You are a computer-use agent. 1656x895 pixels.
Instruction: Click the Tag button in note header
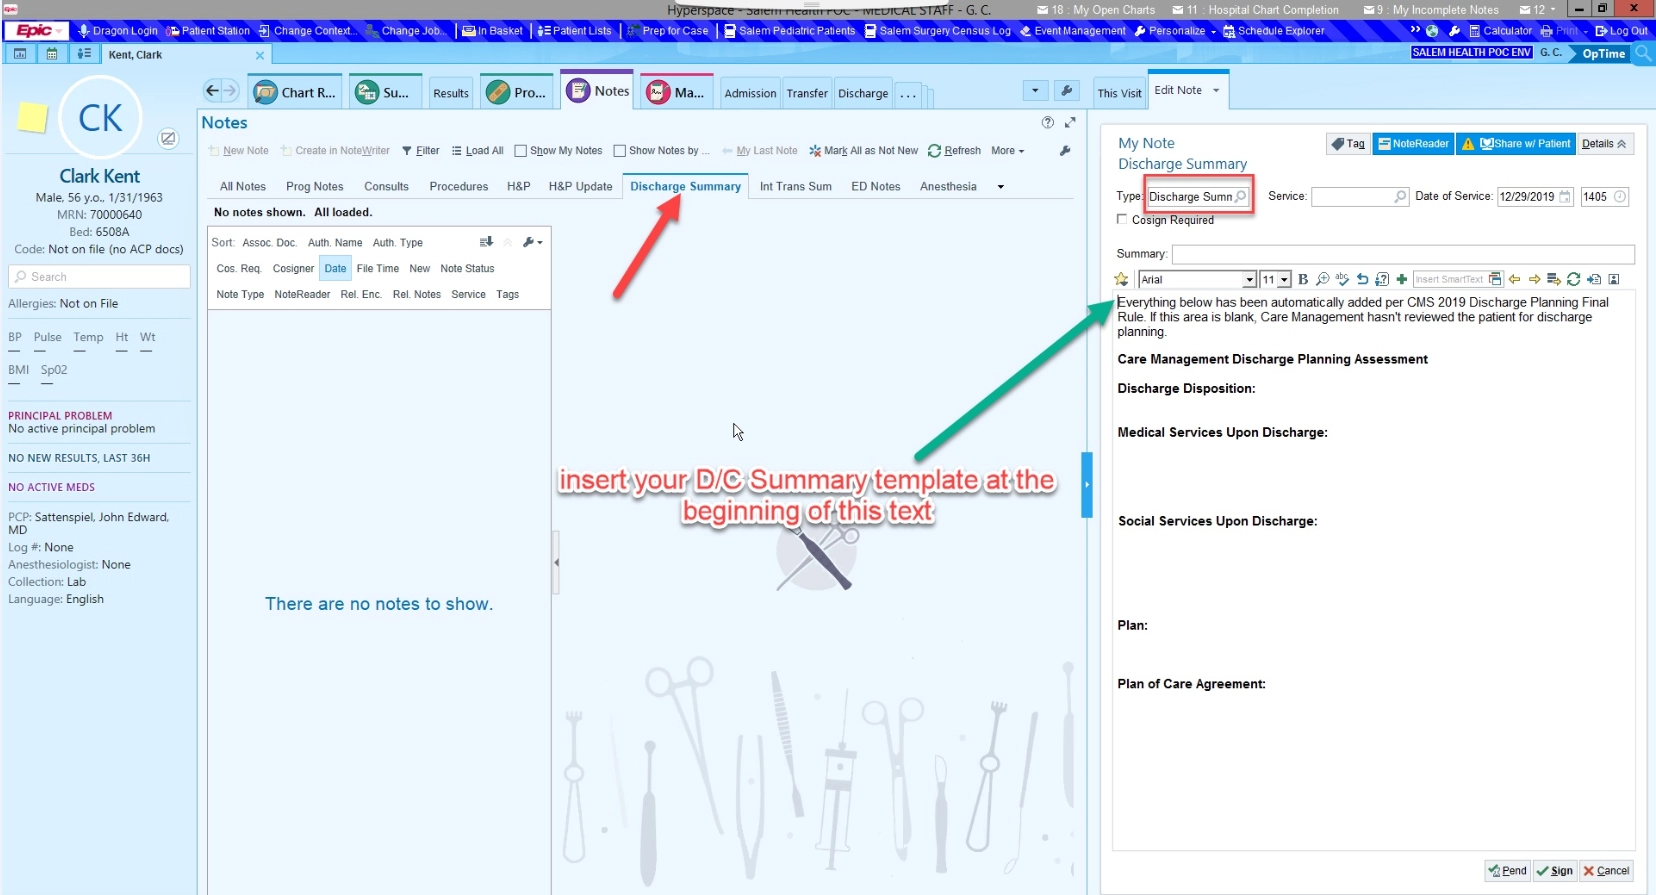click(x=1347, y=144)
